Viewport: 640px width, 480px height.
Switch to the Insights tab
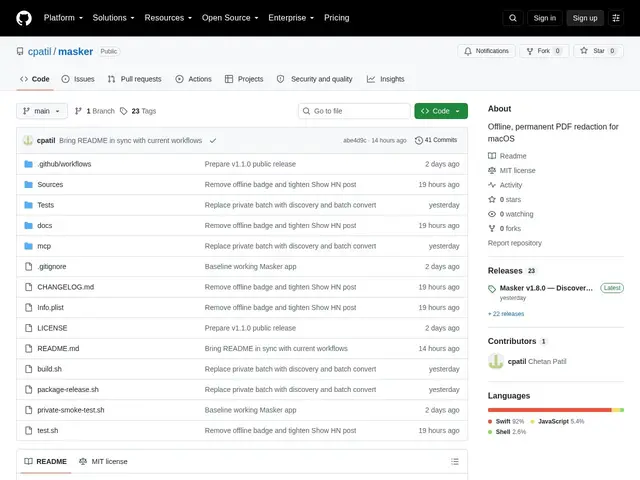386,79
